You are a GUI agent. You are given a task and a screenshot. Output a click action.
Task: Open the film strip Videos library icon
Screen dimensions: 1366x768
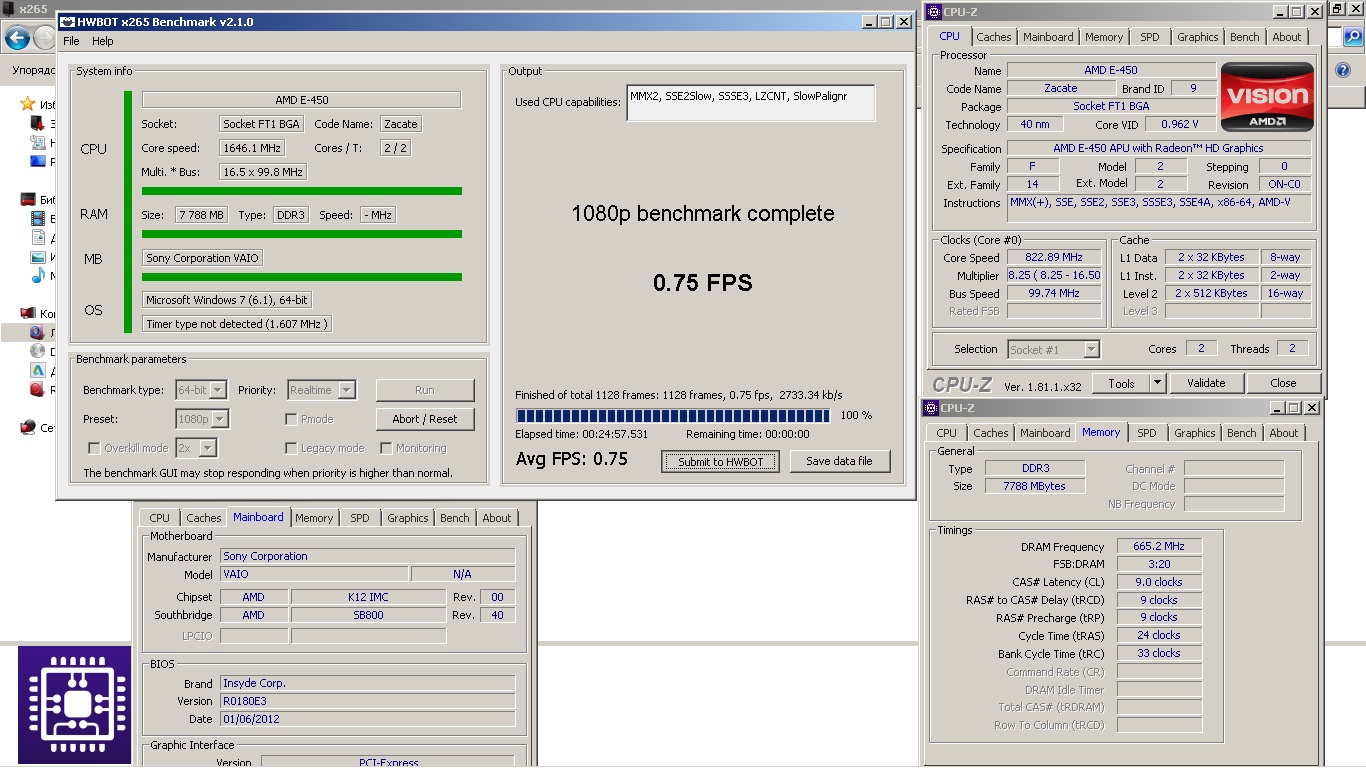tap(38, 219)
